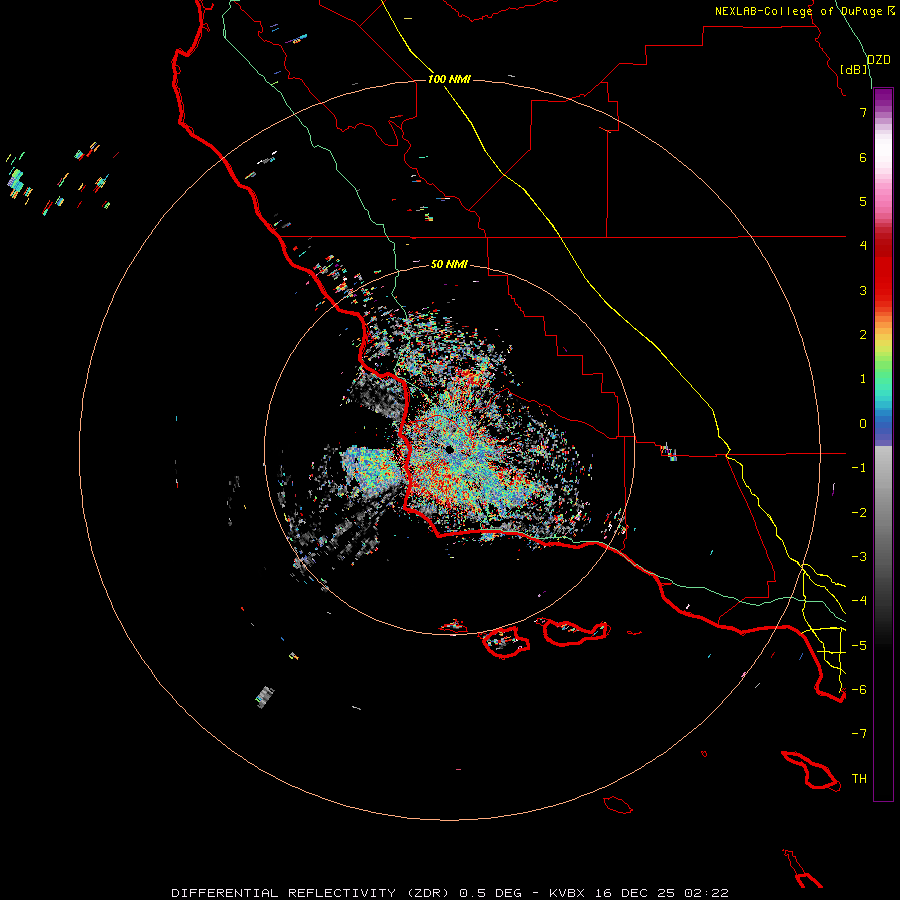Click the "DZD" product label above color bar
This screenshot has width=900, height=900.
click(879, 60)
